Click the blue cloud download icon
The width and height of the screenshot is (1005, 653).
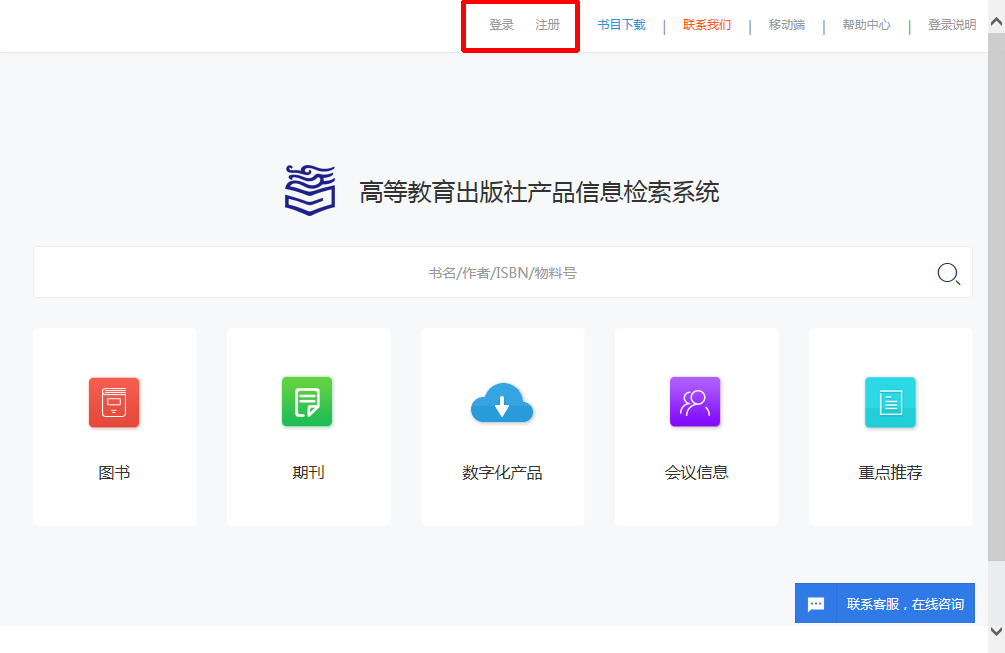click(502, 403)
